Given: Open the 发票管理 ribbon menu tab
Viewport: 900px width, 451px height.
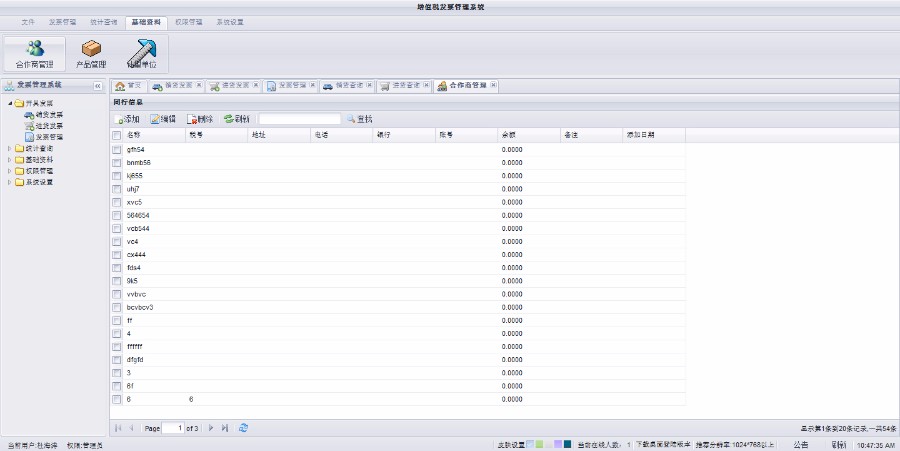Looking at the screenshot, I should click(x=63, y=22).
